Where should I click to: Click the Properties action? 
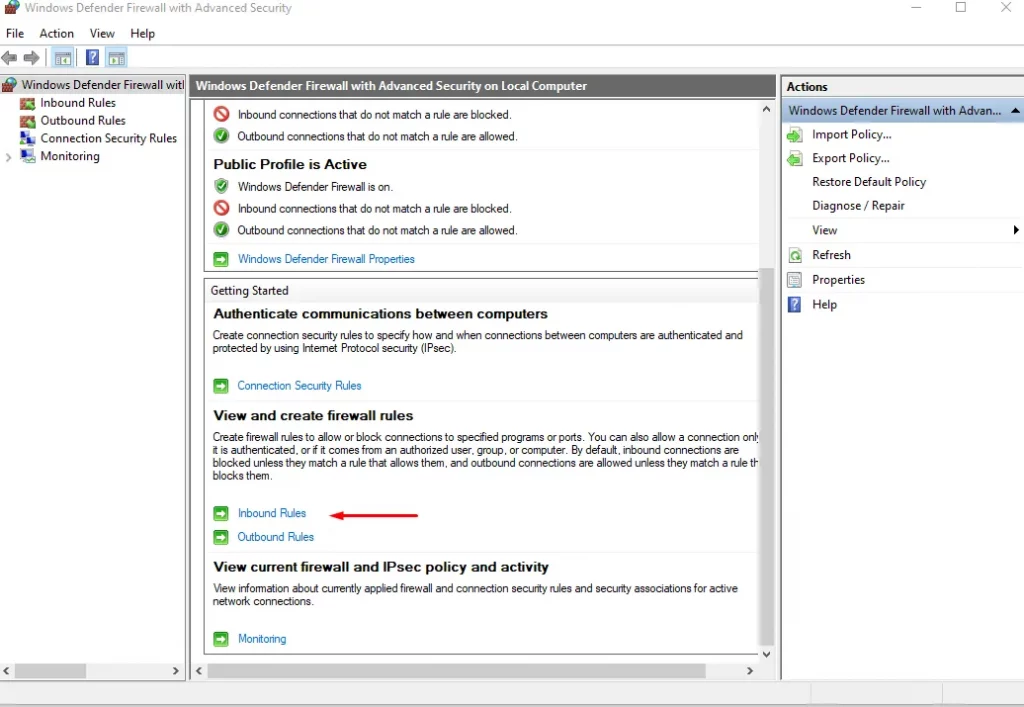coord(839,280)
